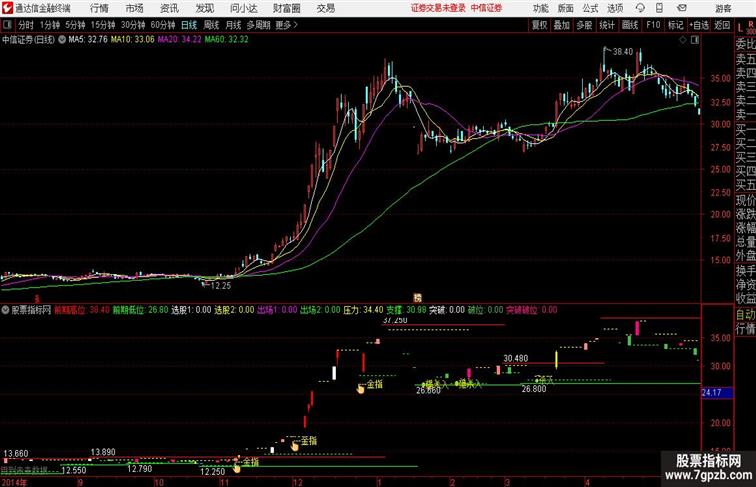Viewport: 756px width, 487px height.
Task: Click the 证券交易未登录 login link
Action: point(438,8)
